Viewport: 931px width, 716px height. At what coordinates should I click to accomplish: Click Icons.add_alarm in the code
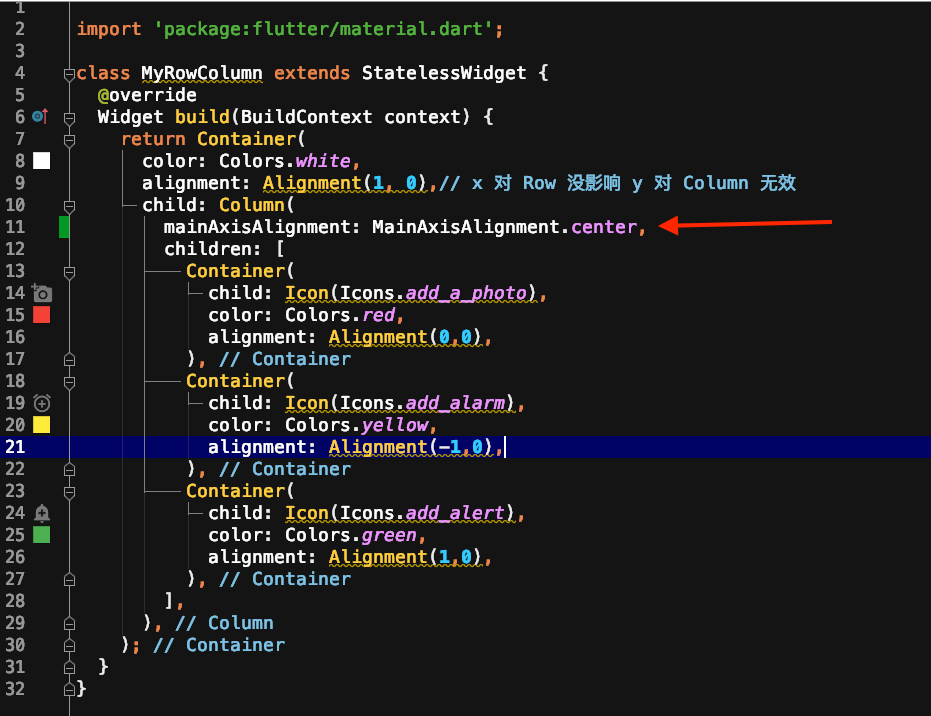tap(422, 403)
